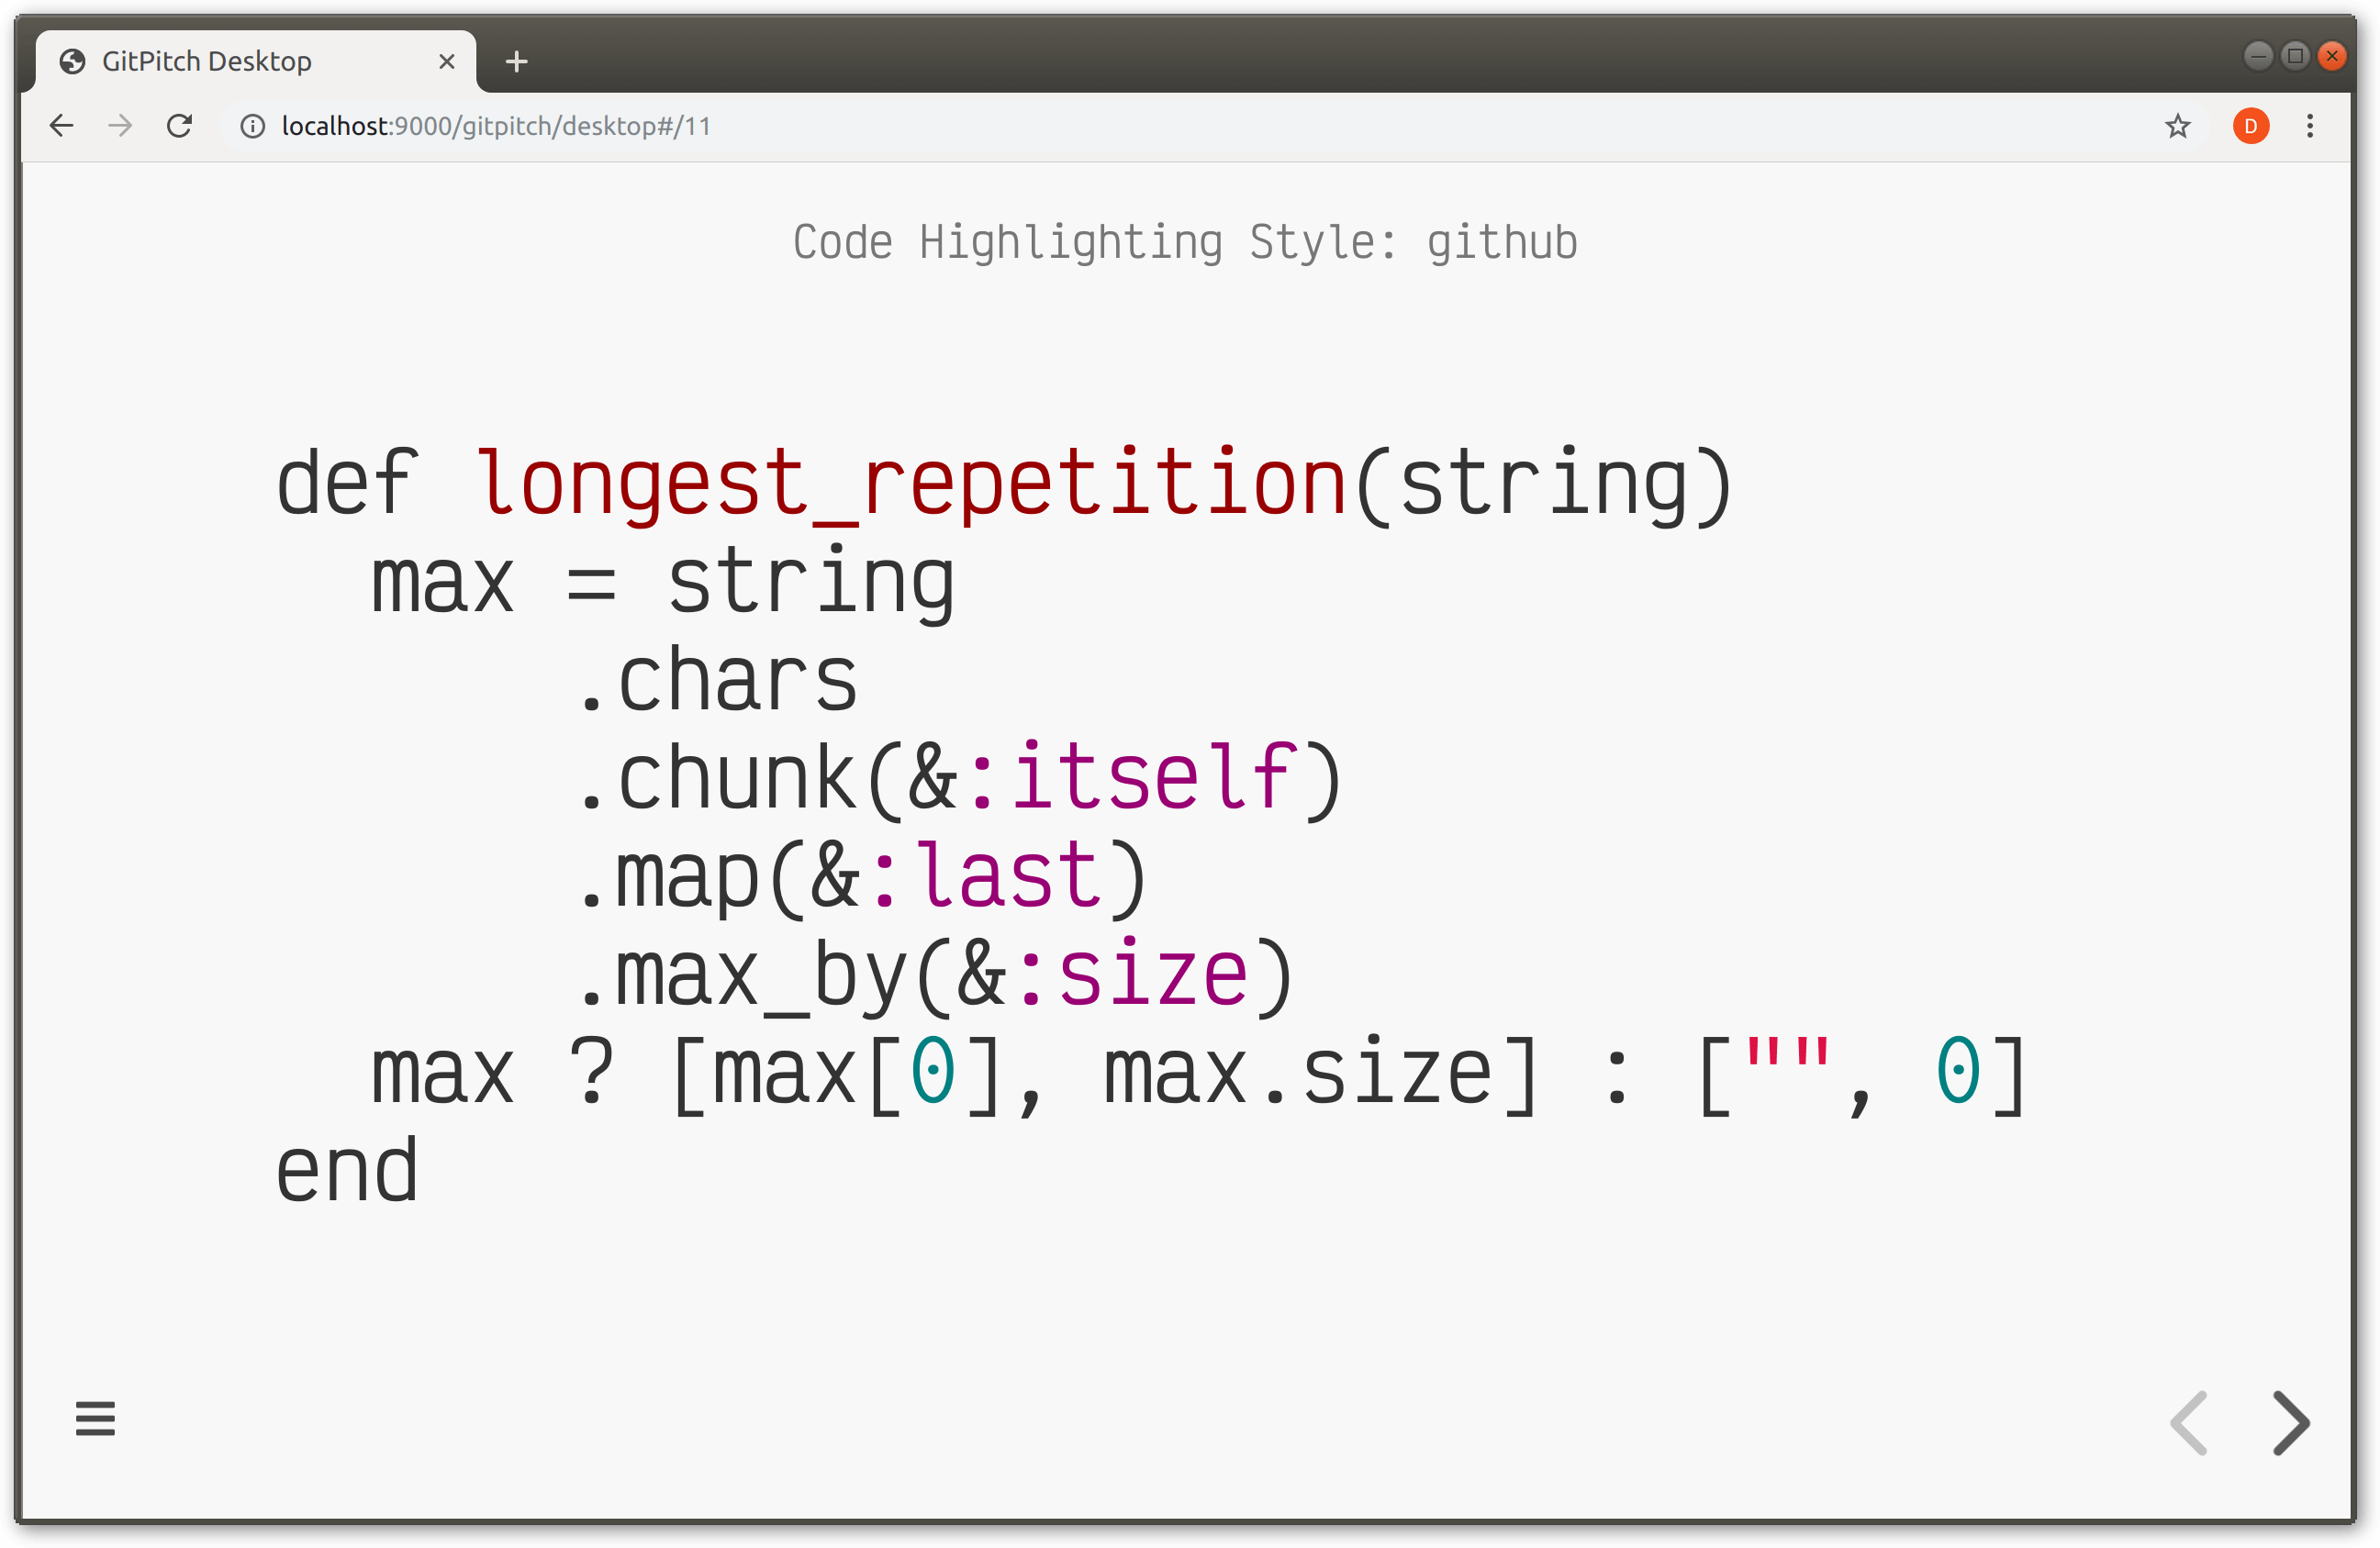Go to the previous slide arrow

pyautogui.click(x=2188, y=1422)
